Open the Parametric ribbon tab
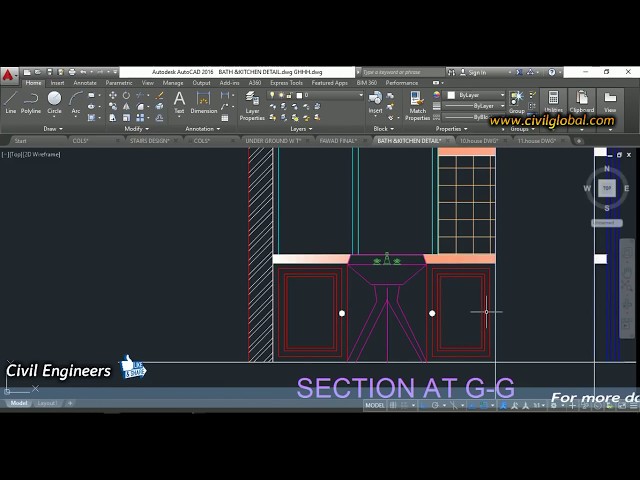This screenshot has width=640, height=480. pyautogui.click(x=119, y=83)
